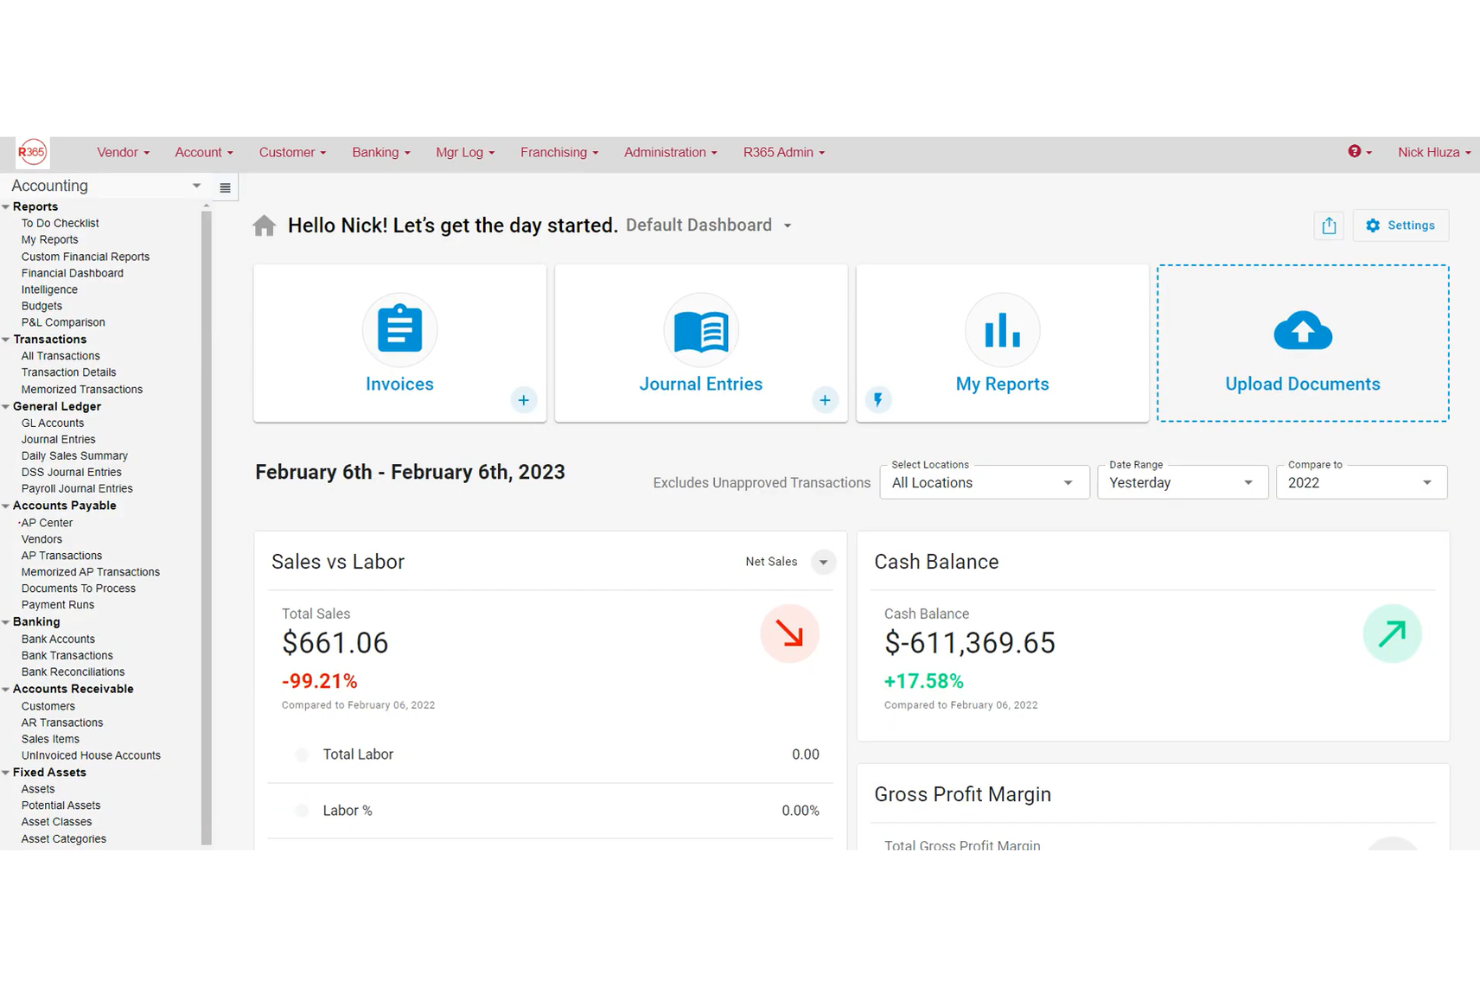This screenshot has width=1480, height=987.
Task: Open the Default Dashboard dropdown
Action: point(709,226)
